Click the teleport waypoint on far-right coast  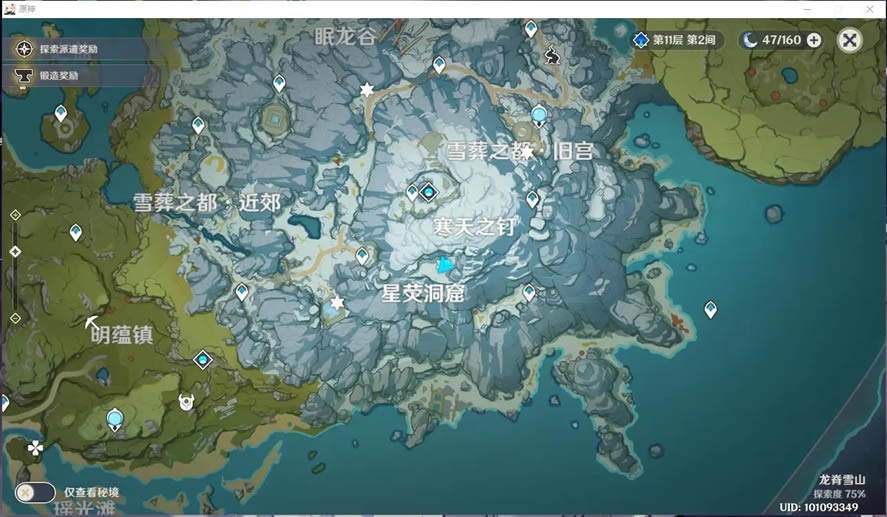click(x=710, y=309)
